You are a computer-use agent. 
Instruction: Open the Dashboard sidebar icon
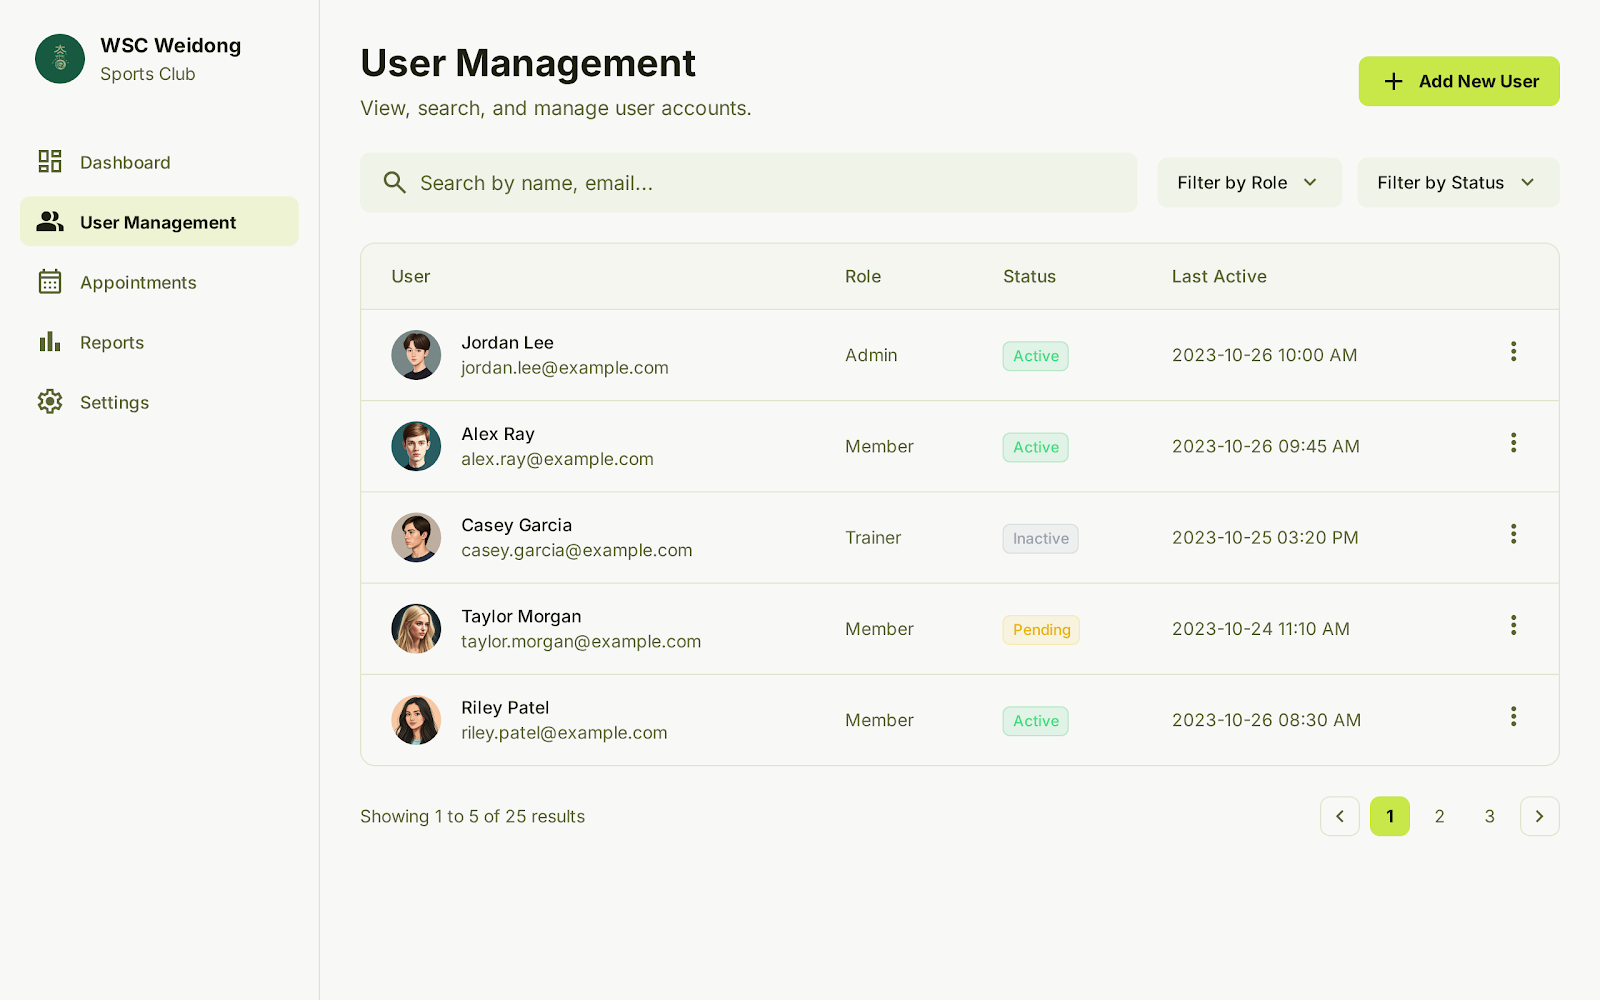pyautogui.click(x=50, y=162)
